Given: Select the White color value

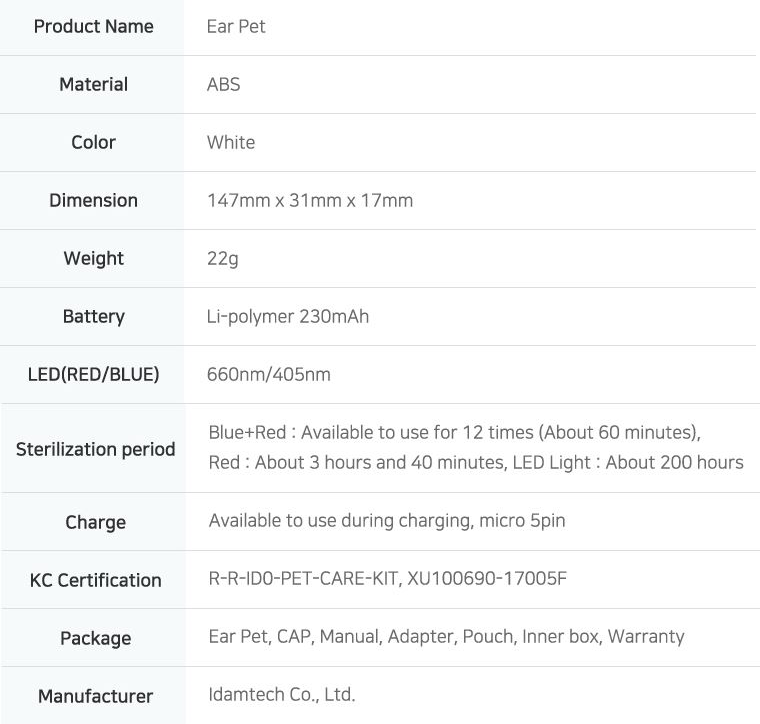Looking at the screenshot, I should tap(231, 142).
